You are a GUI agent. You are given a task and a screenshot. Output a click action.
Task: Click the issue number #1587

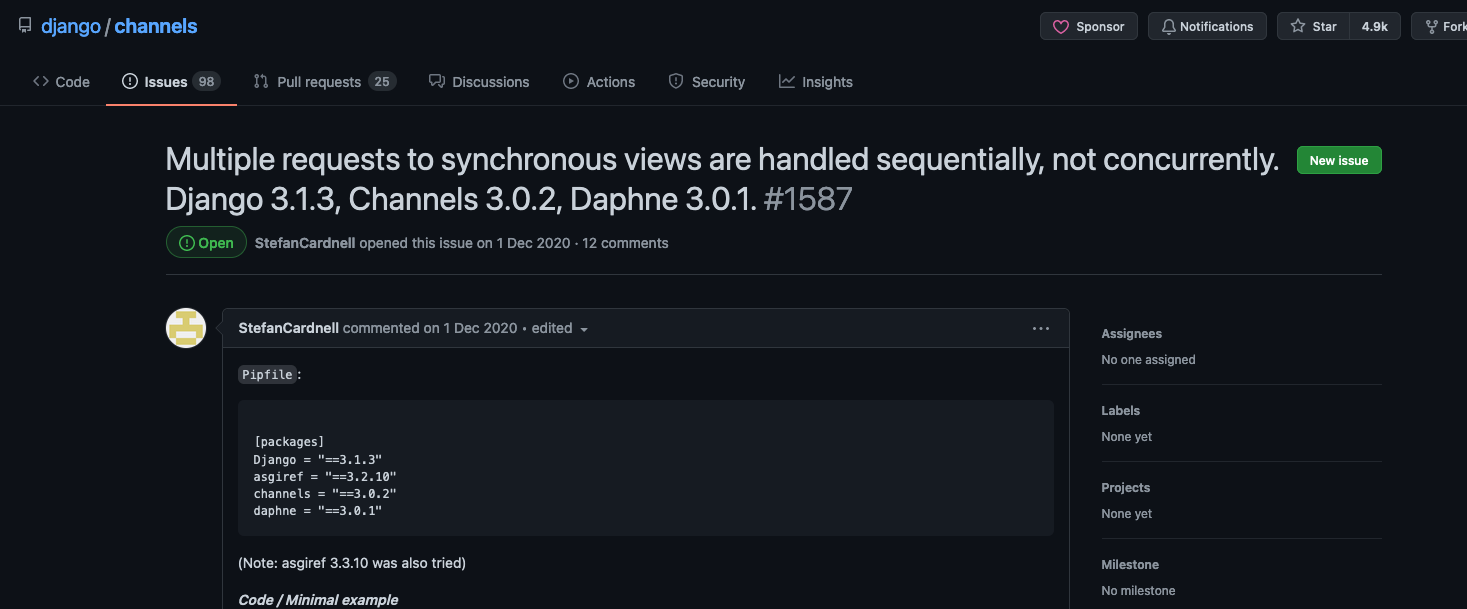808,199
